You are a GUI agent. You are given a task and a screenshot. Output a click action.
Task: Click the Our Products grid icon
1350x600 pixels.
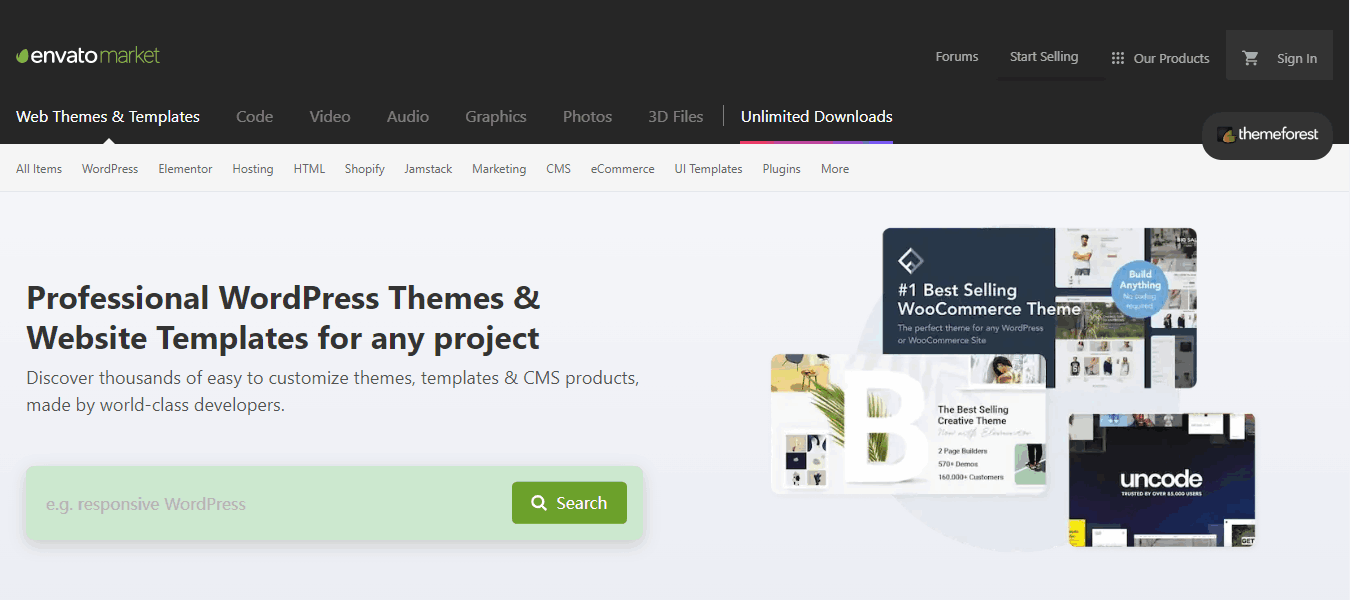click(1117, 58)
